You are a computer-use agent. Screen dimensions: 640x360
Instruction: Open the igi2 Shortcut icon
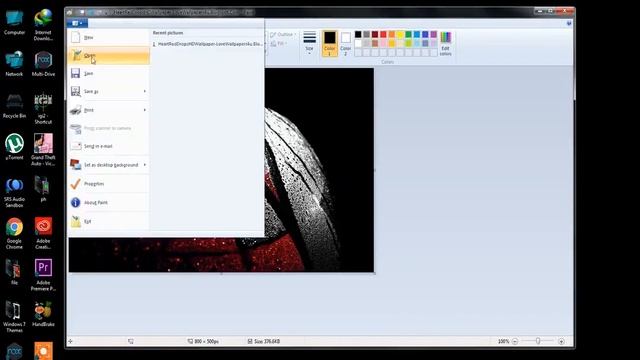click(43, 109)
